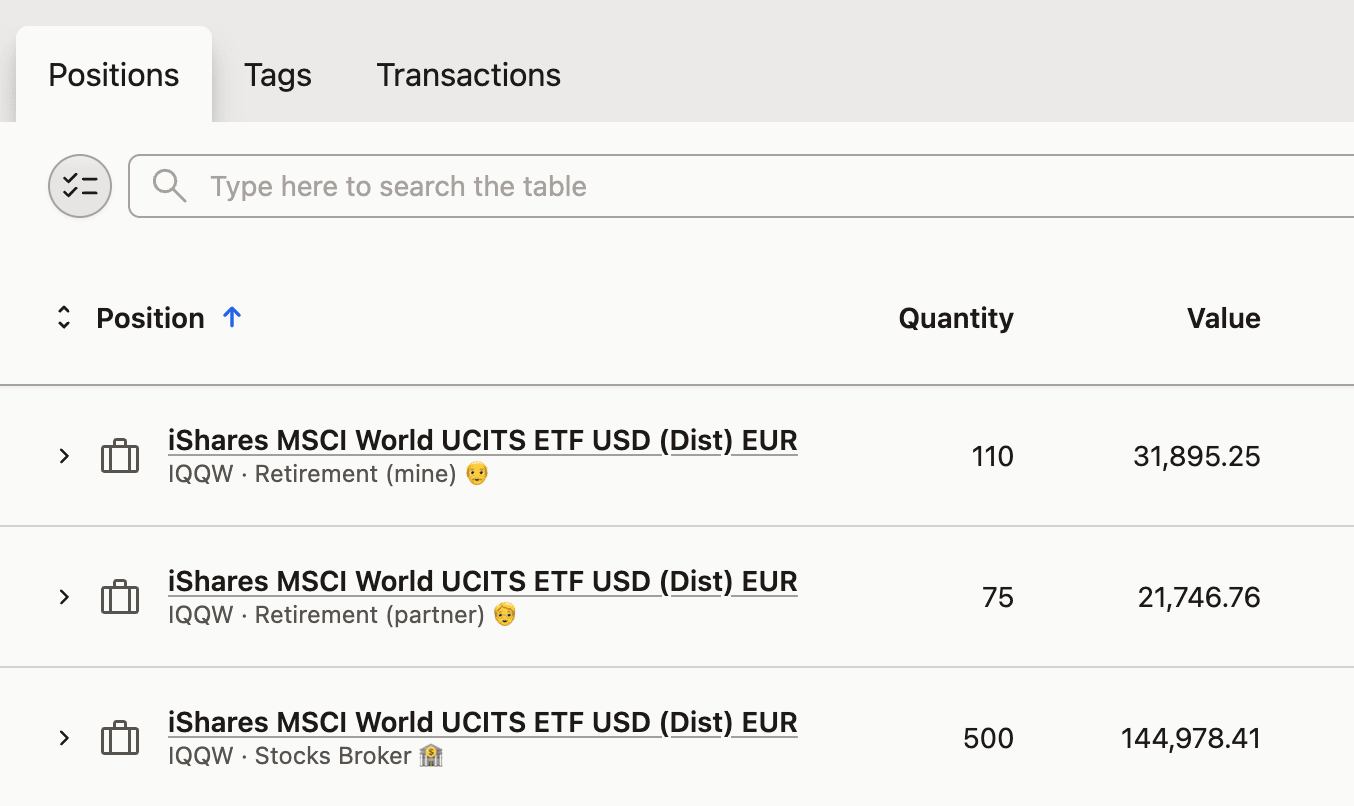Viewport: 1354px width, 806px height.
Task: Click briefcase icon of Retirement (partner) position
Action: [x=120, y=598]
